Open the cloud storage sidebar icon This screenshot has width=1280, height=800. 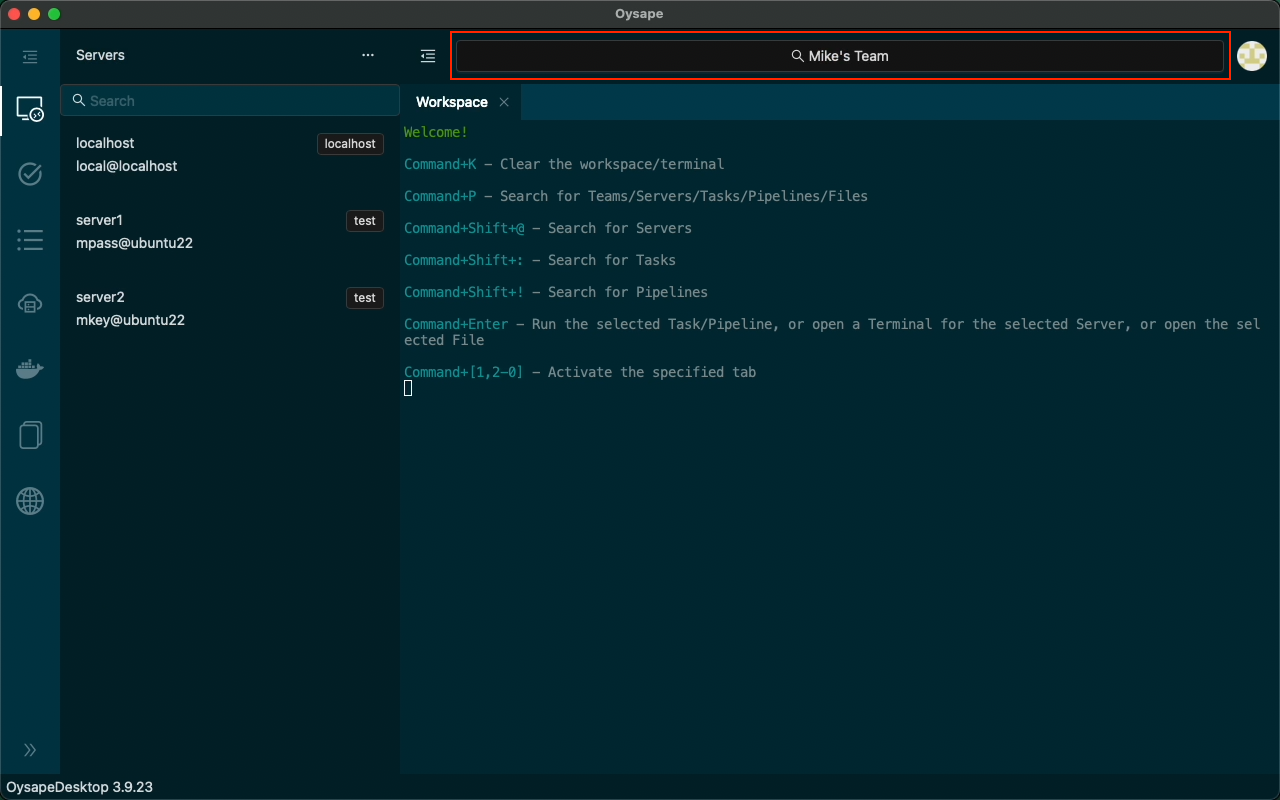coord(30,304)
